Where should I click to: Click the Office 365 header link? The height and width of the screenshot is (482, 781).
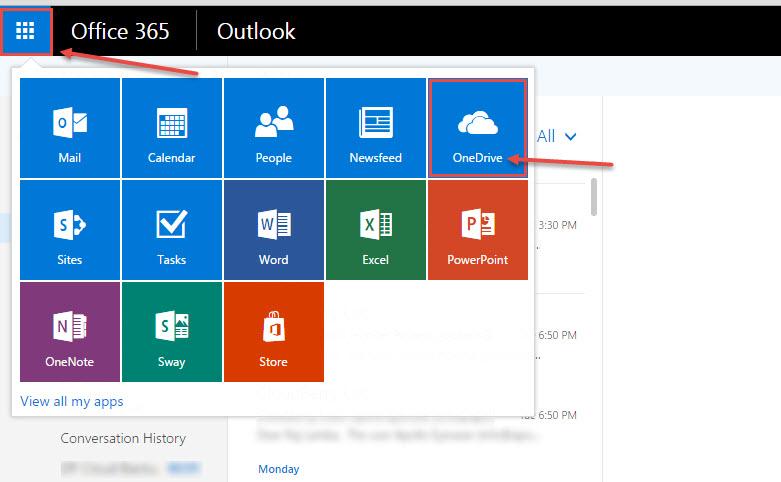click(120, 31)
